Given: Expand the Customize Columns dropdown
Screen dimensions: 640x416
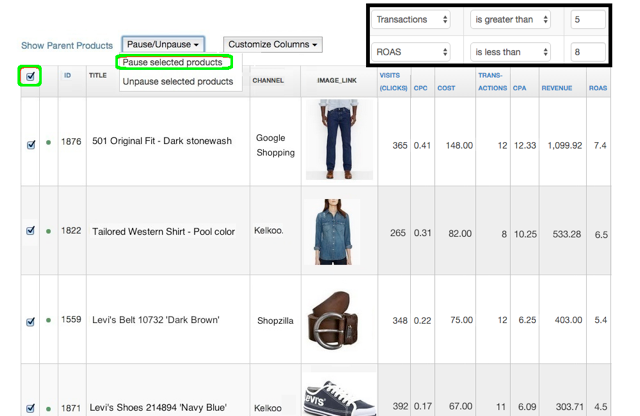Looking at the screenshot, I should pyautogui.click(x=273, y=45).
